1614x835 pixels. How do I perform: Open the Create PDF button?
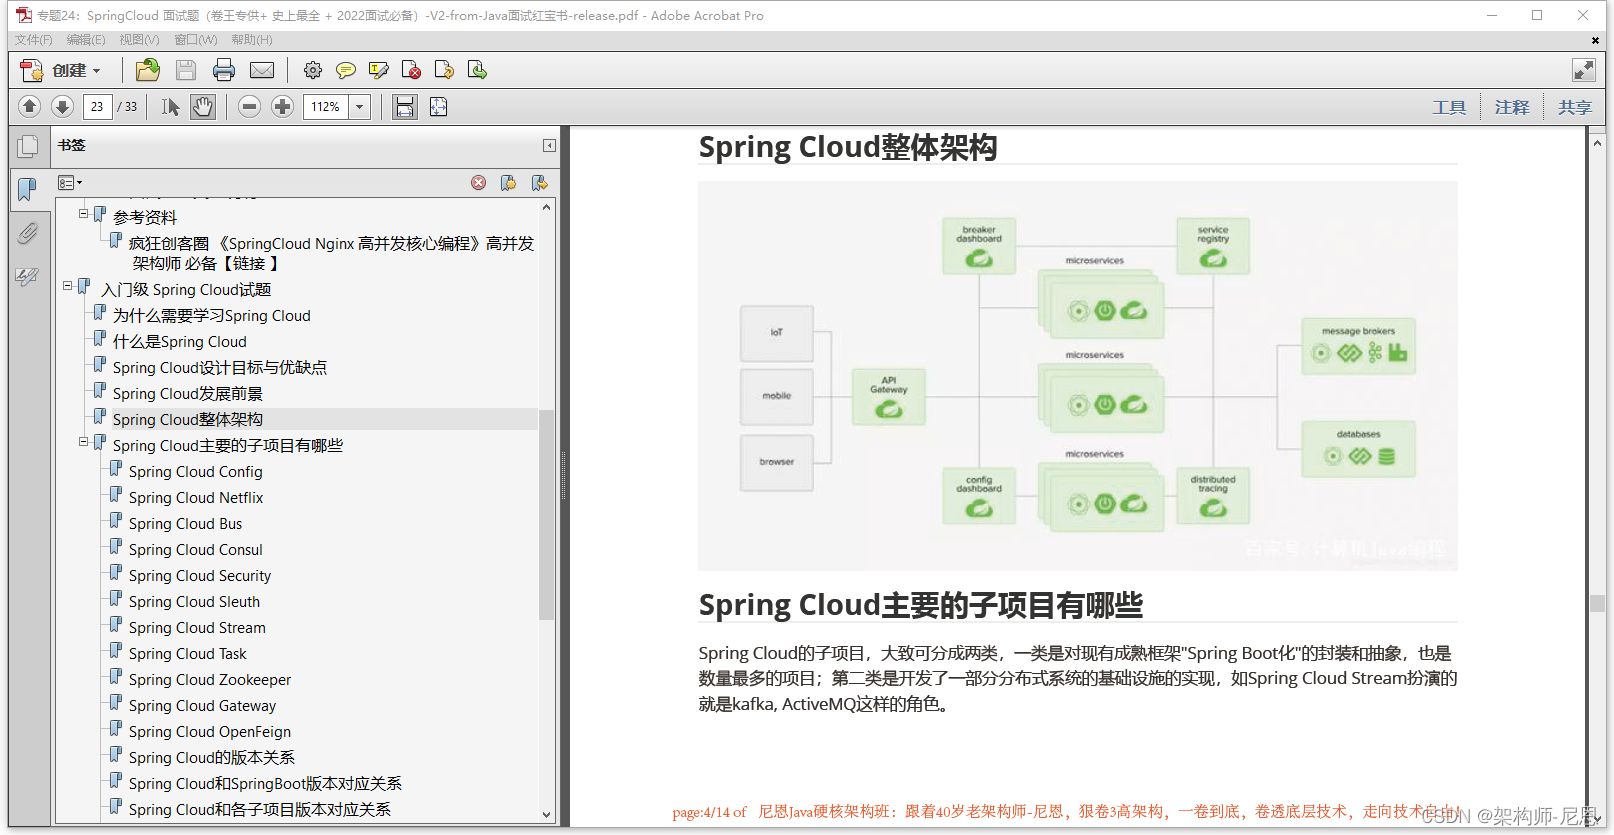coord(61,70)
